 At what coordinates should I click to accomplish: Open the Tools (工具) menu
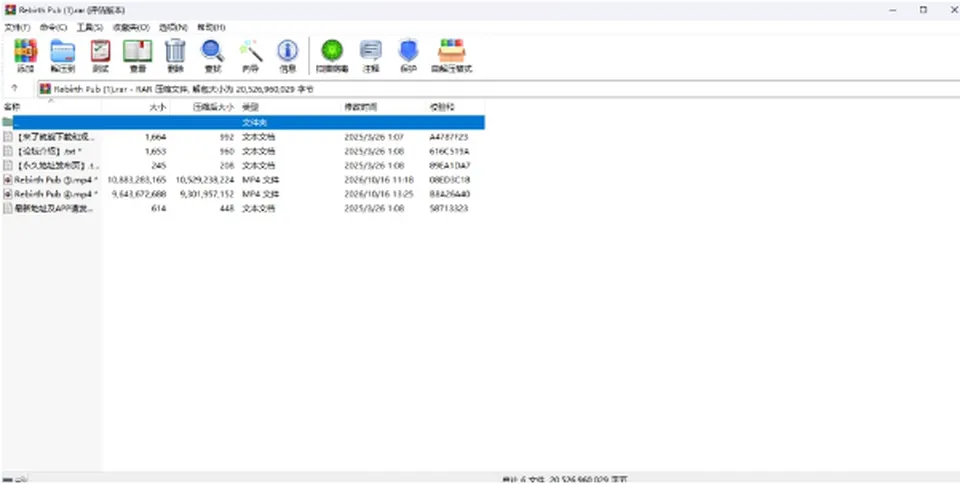[89, 28]
